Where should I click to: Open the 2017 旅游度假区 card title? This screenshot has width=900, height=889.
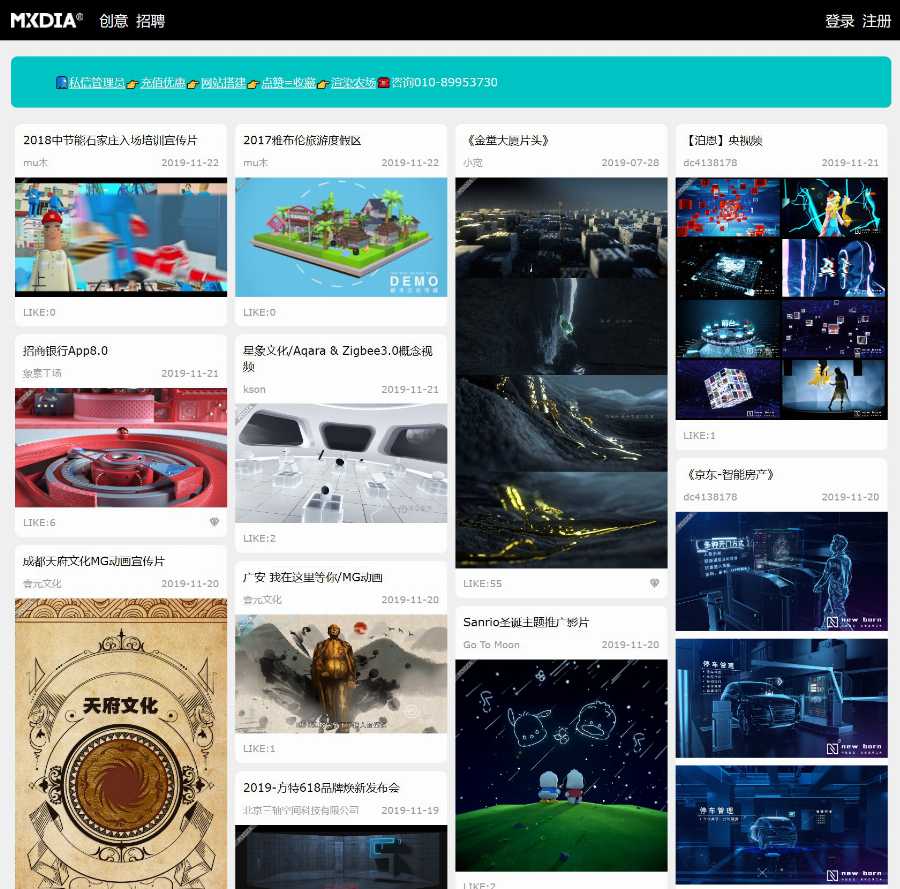coord(302,140)
